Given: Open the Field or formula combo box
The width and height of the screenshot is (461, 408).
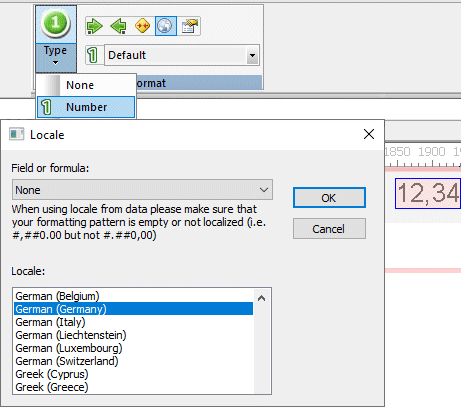Looking at the screenshot, I should (x=142, y=190).
